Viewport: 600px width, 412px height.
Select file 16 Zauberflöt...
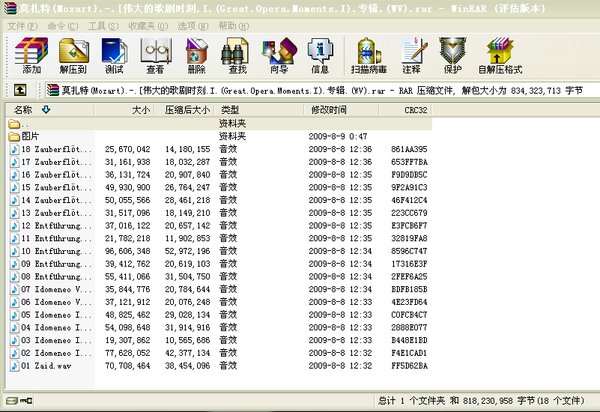point(57,174)
